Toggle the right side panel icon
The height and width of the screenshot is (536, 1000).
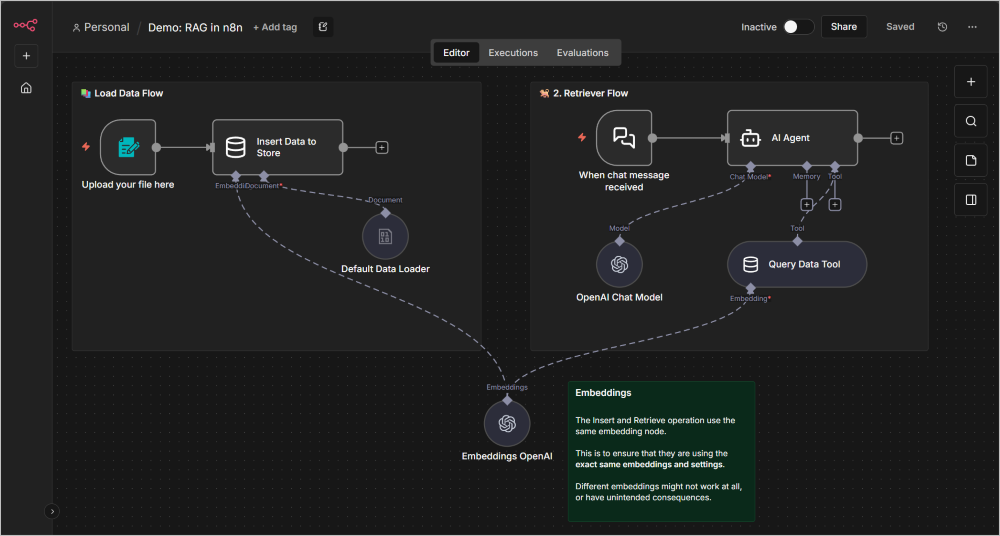point(970,200)
